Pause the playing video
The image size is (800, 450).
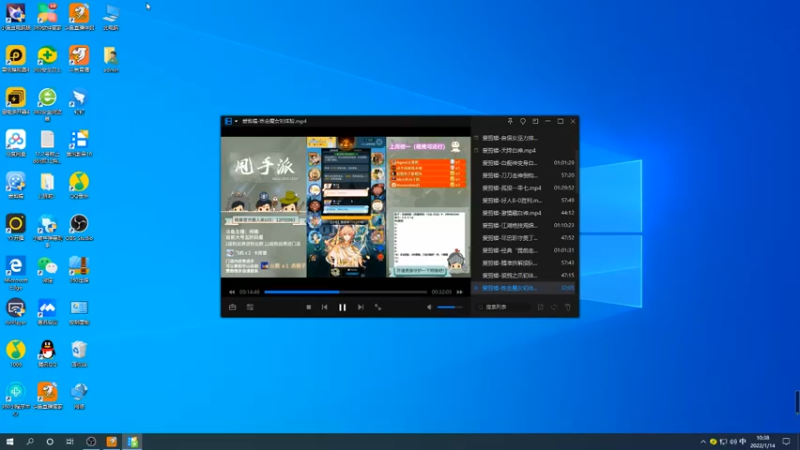(342, 307)
